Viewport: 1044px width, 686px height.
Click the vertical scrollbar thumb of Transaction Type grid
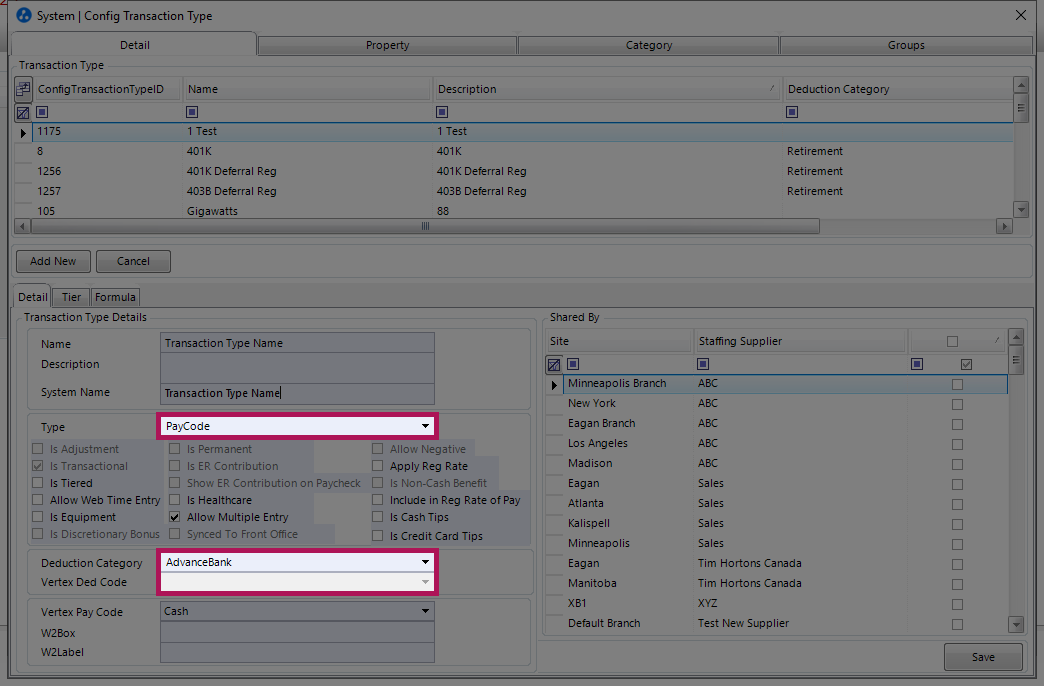1021,108
